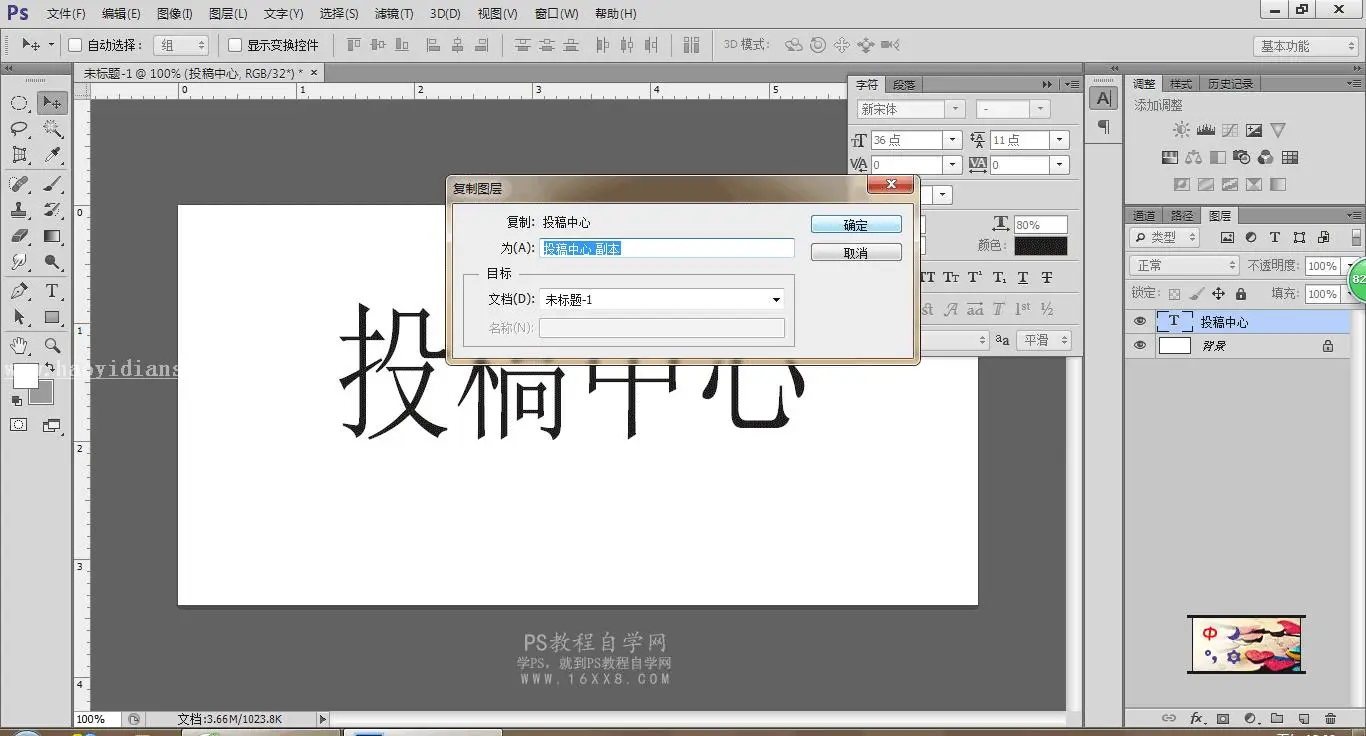Select the Dodge tool
This screenshot has width=1366, height=736.
click(52, 262)
